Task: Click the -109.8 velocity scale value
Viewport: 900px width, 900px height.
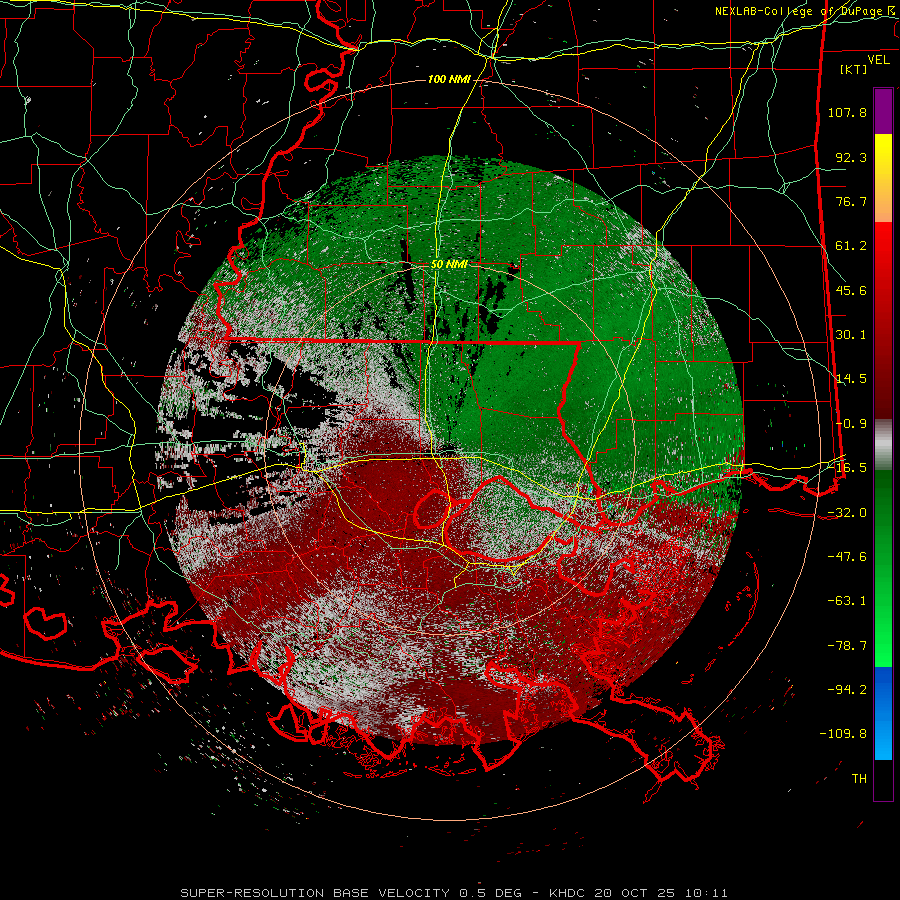Action: (x=843, y=734)
